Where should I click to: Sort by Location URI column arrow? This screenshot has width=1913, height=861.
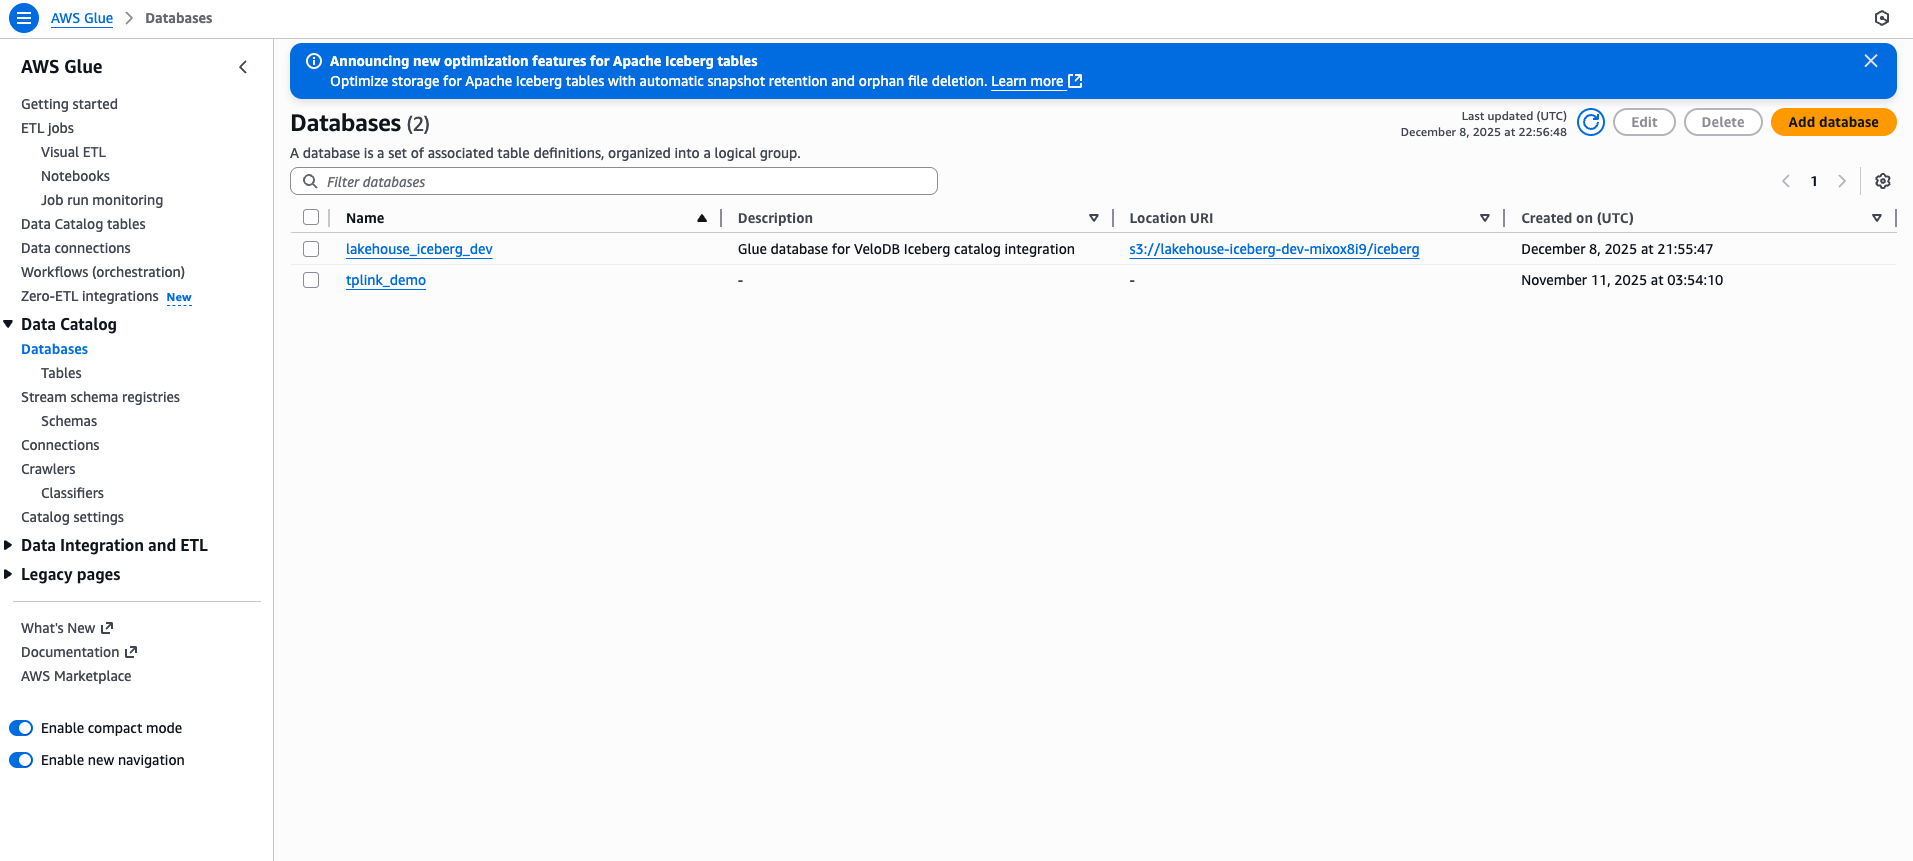click(x=1485, y=218)
